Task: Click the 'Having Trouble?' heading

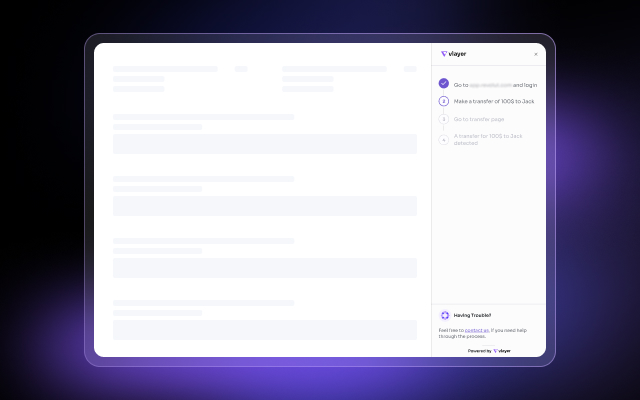Action: click(472, 315)
